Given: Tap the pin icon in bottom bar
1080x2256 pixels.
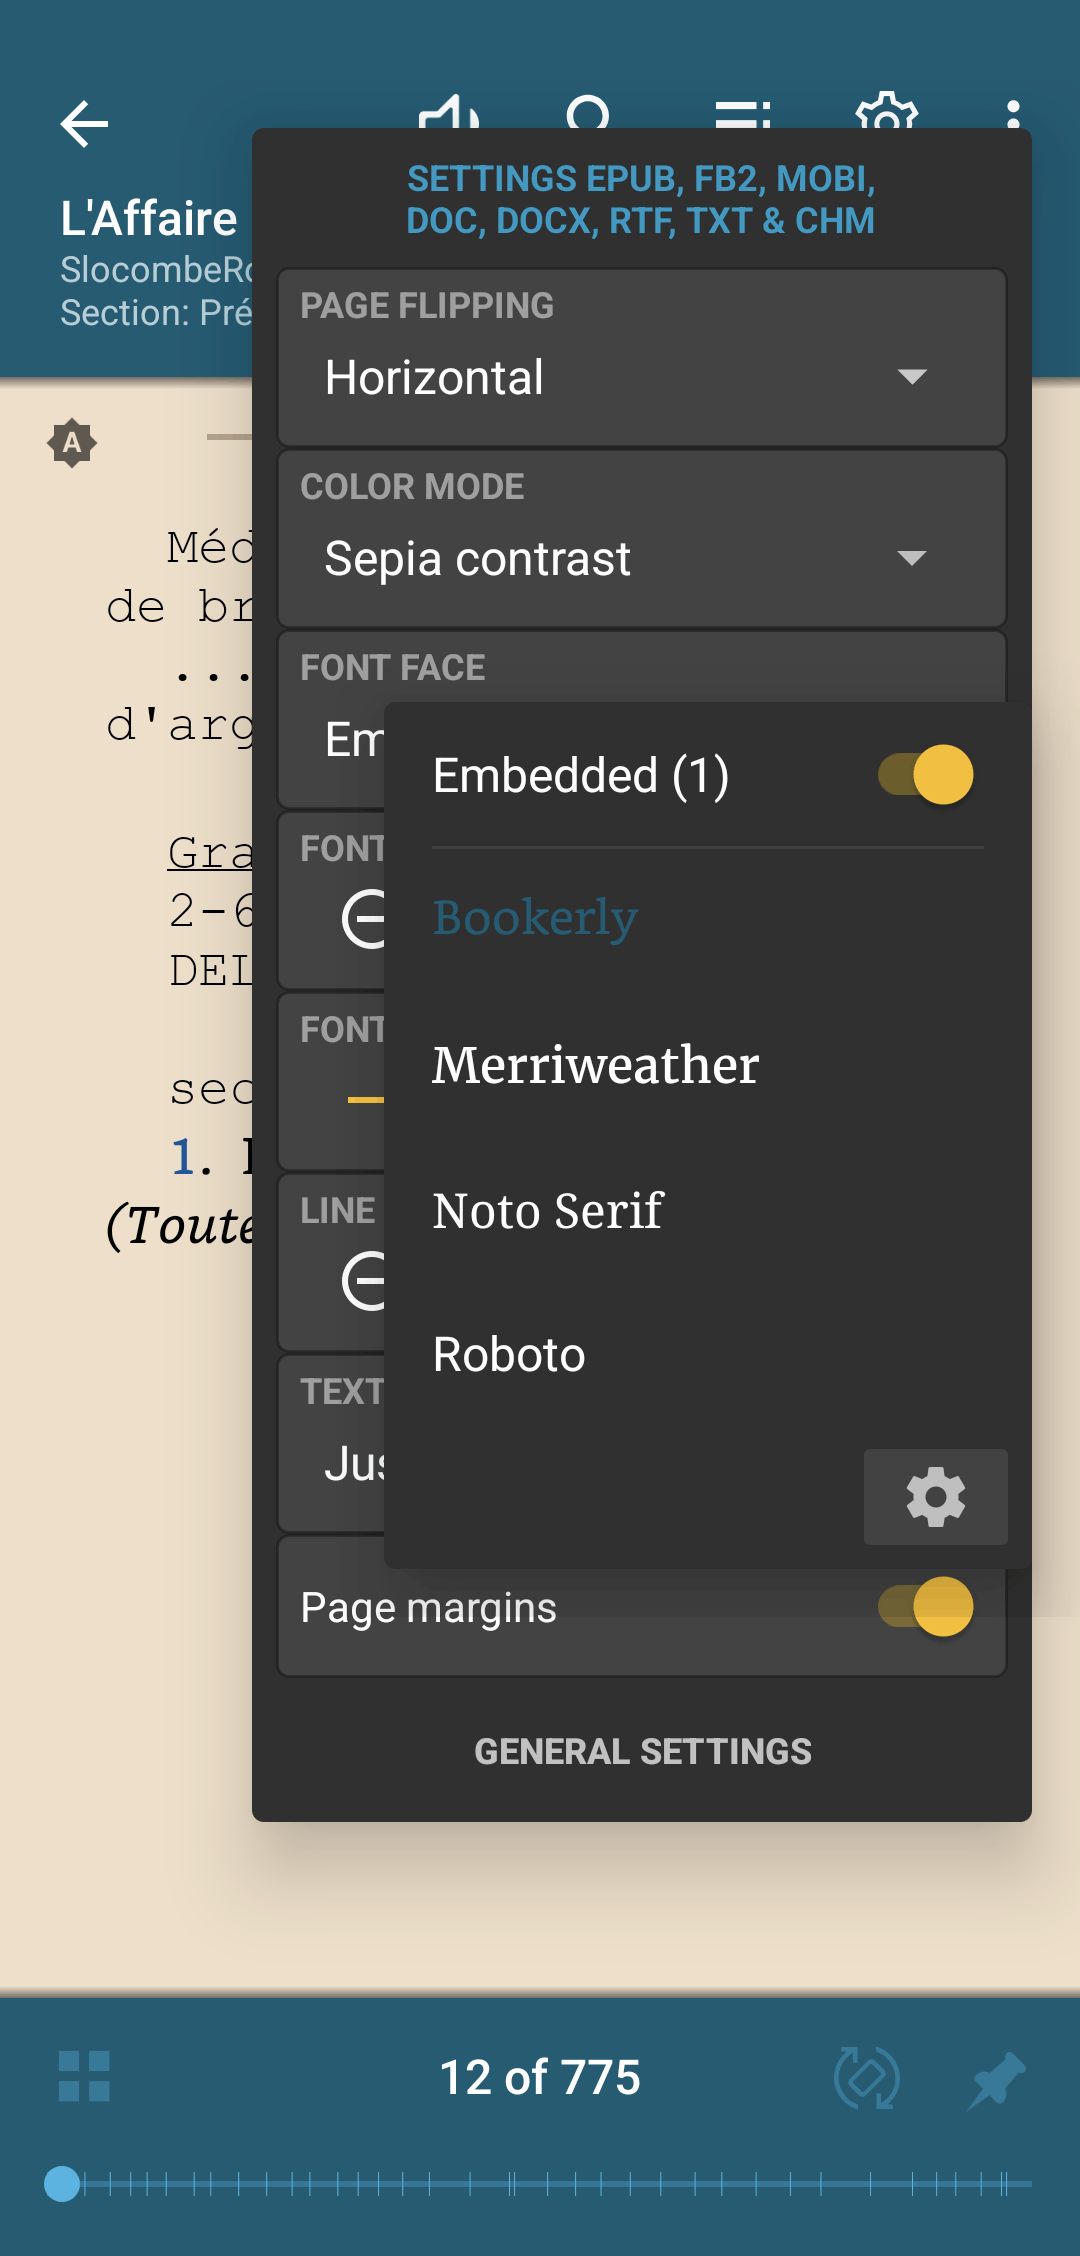Looking at the screenshot, I should pos(996,2078).
